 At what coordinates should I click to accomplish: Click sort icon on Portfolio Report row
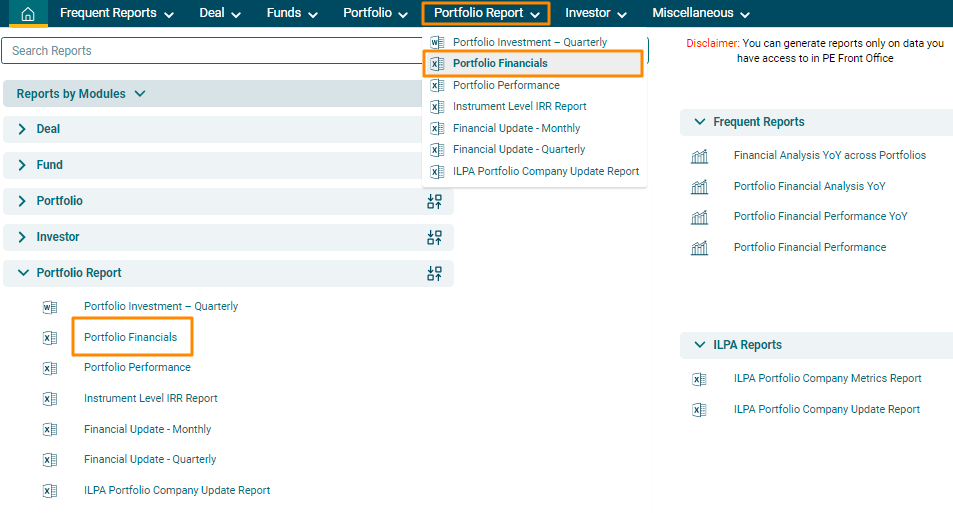434,273
